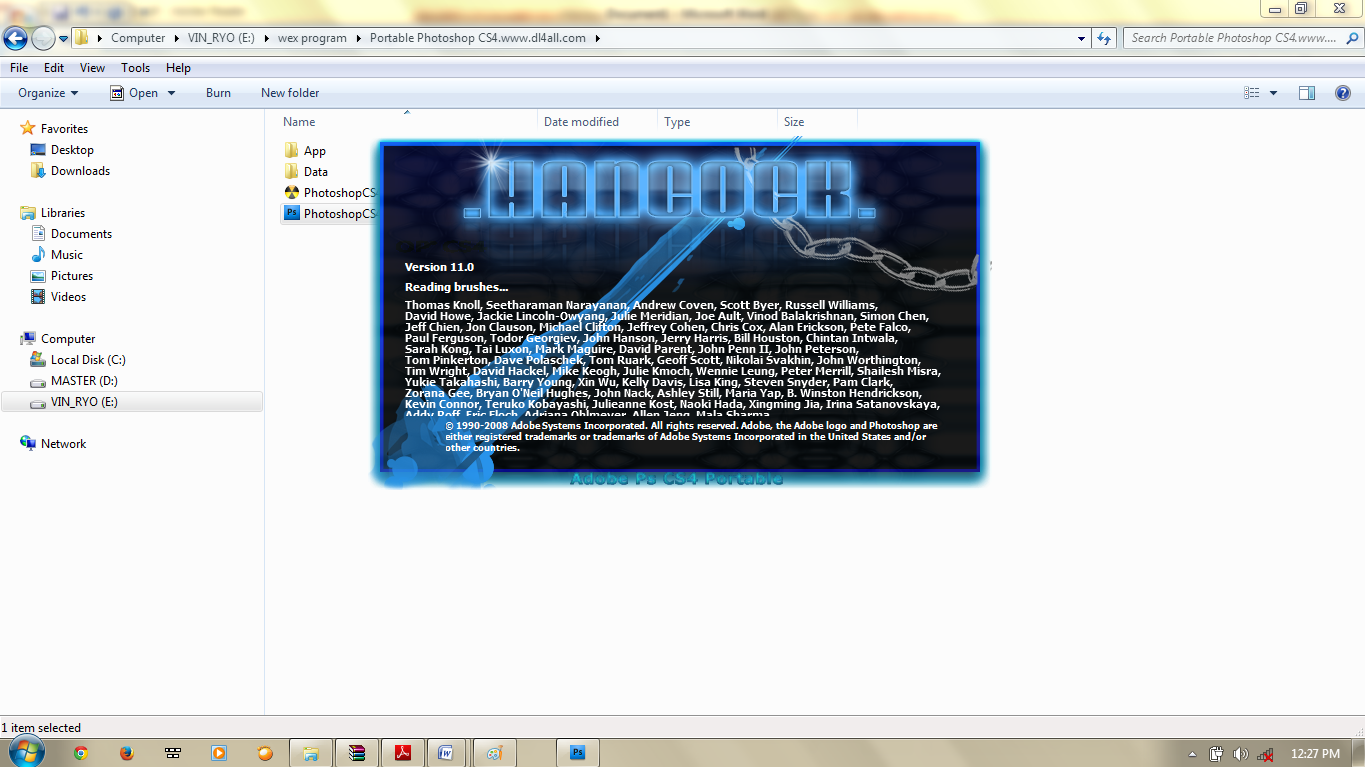The height and width of the screenshot is (767, 1365).
Task: Open the Tools menu
Action: 136,68
